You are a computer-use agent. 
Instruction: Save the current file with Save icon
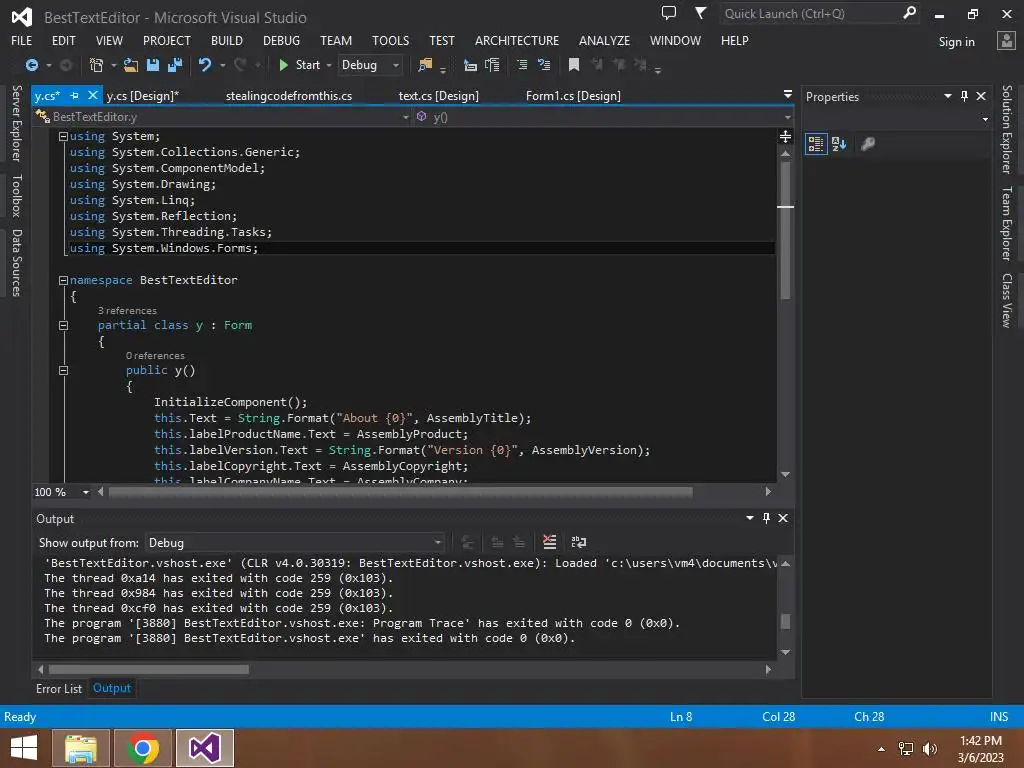tap(153, 65)
